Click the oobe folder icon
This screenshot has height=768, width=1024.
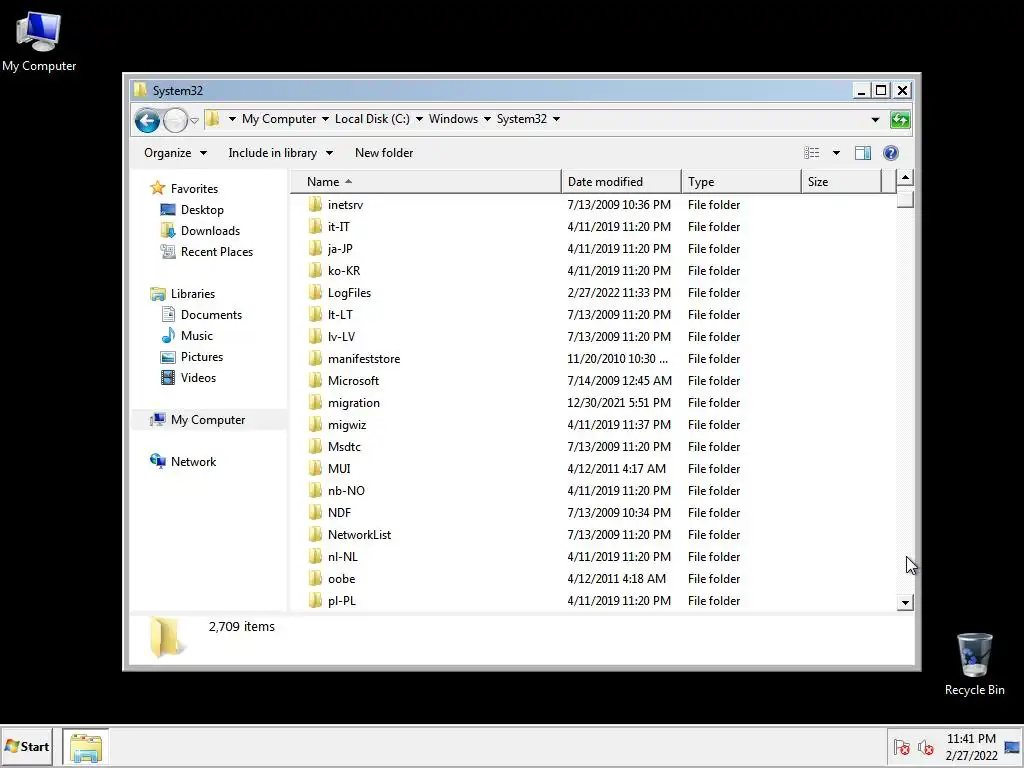coord(315,579)
